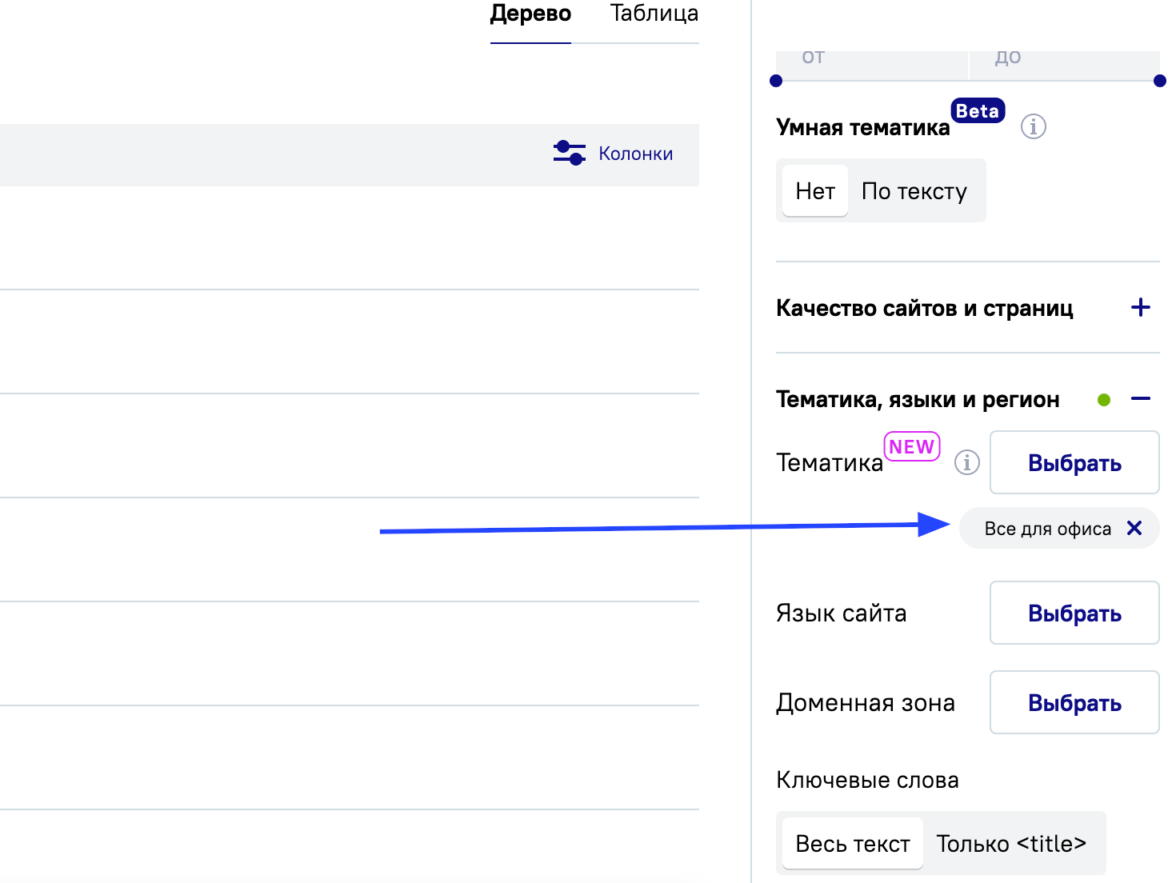
Task: Open the Колонки column settings
Action: pos(614,154)
